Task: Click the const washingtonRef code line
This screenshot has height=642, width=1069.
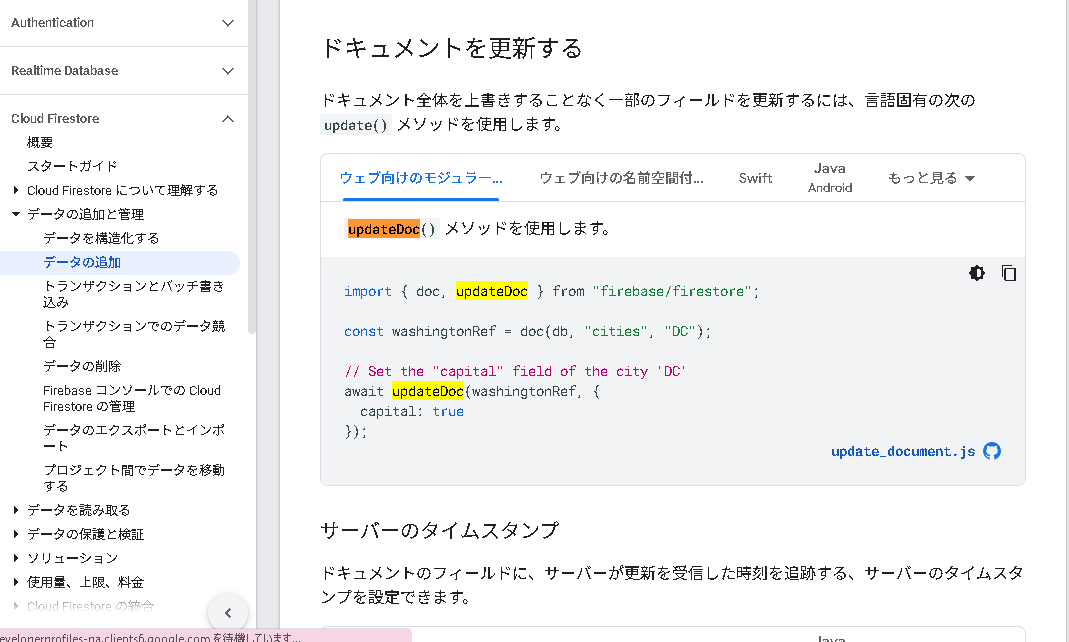Action: [527, 331]
